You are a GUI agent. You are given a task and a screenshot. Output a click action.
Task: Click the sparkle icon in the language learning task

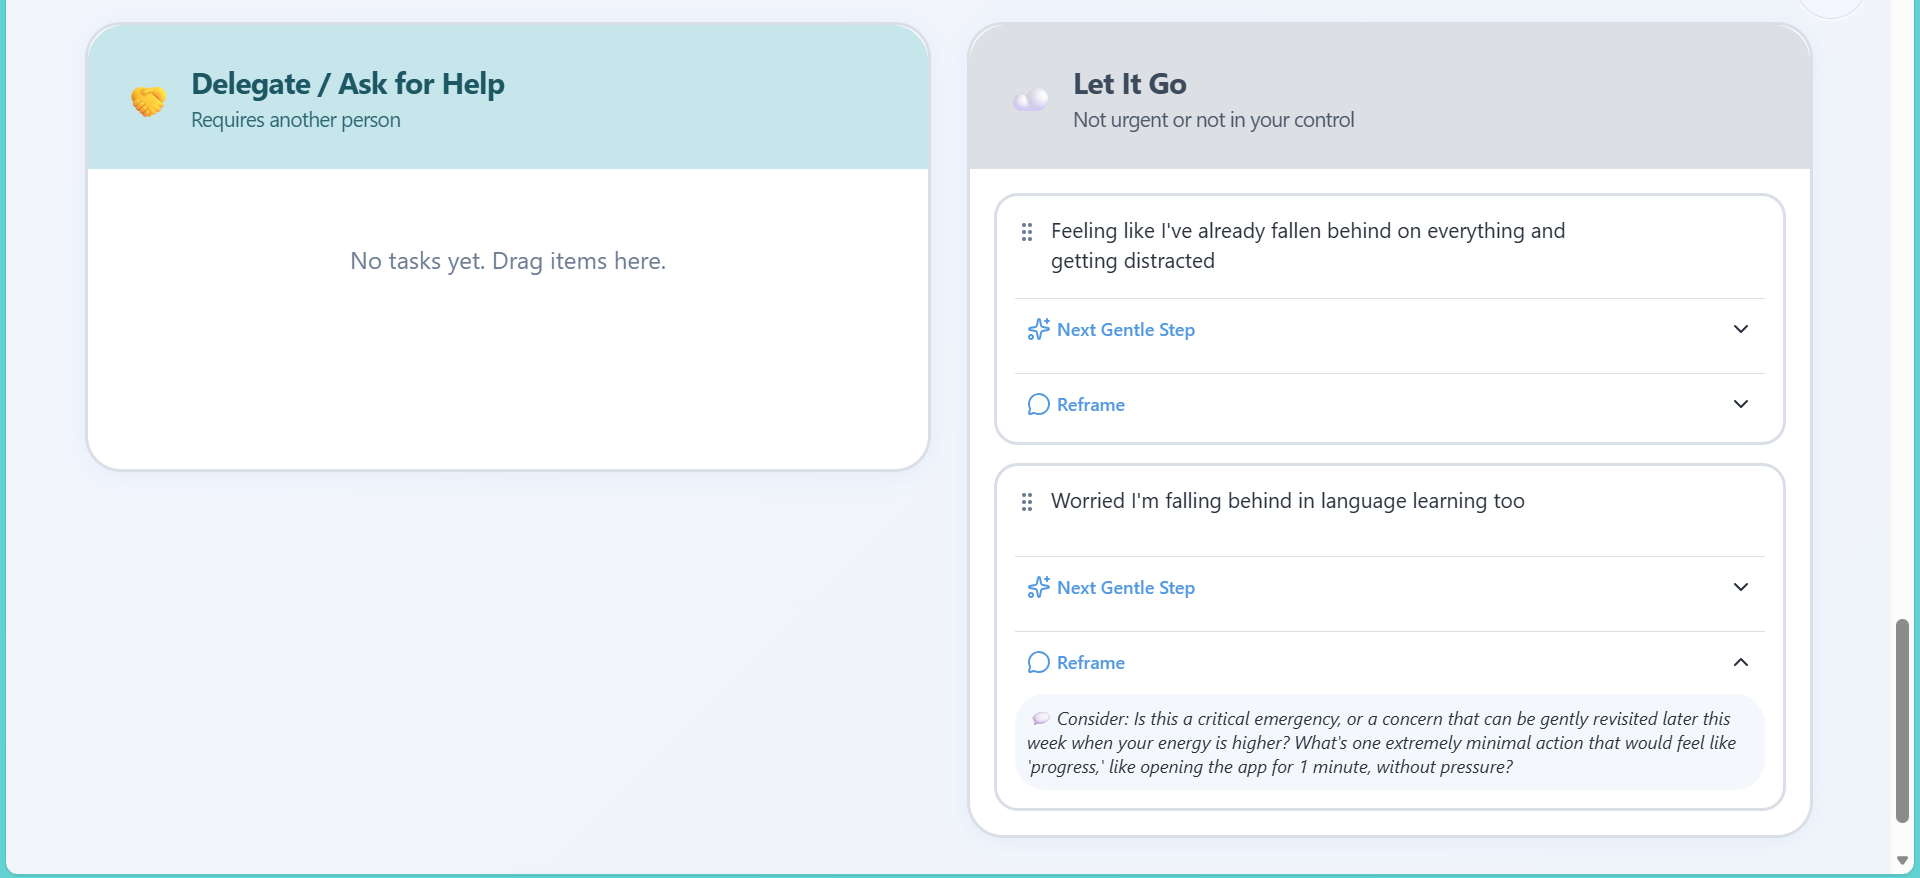[x=1039, y=587]
